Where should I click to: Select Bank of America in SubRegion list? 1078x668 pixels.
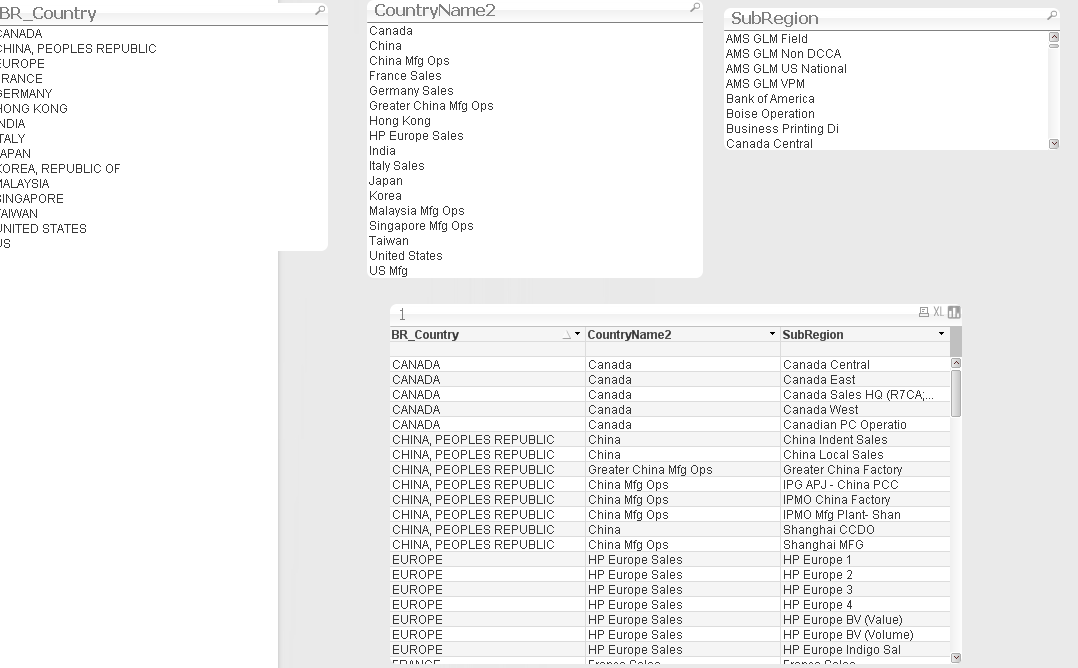[x=770, y=99]
